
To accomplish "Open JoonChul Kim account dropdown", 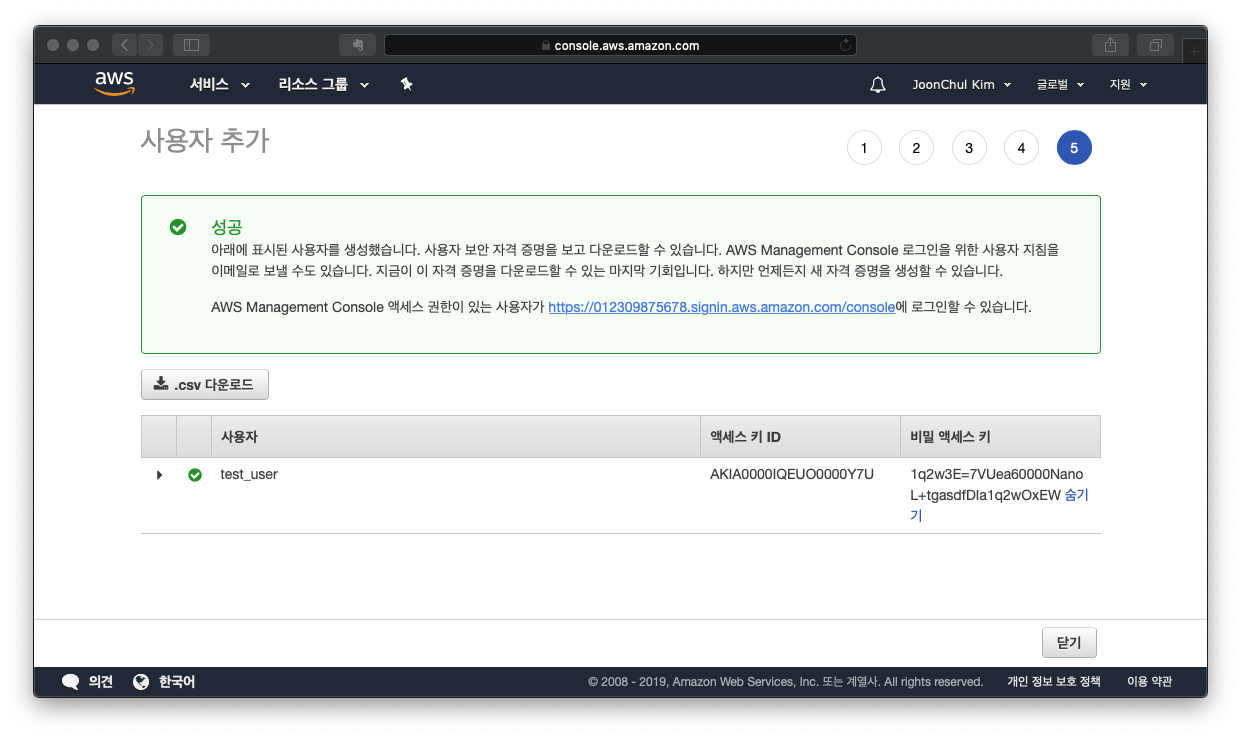I will coord(962,85).
